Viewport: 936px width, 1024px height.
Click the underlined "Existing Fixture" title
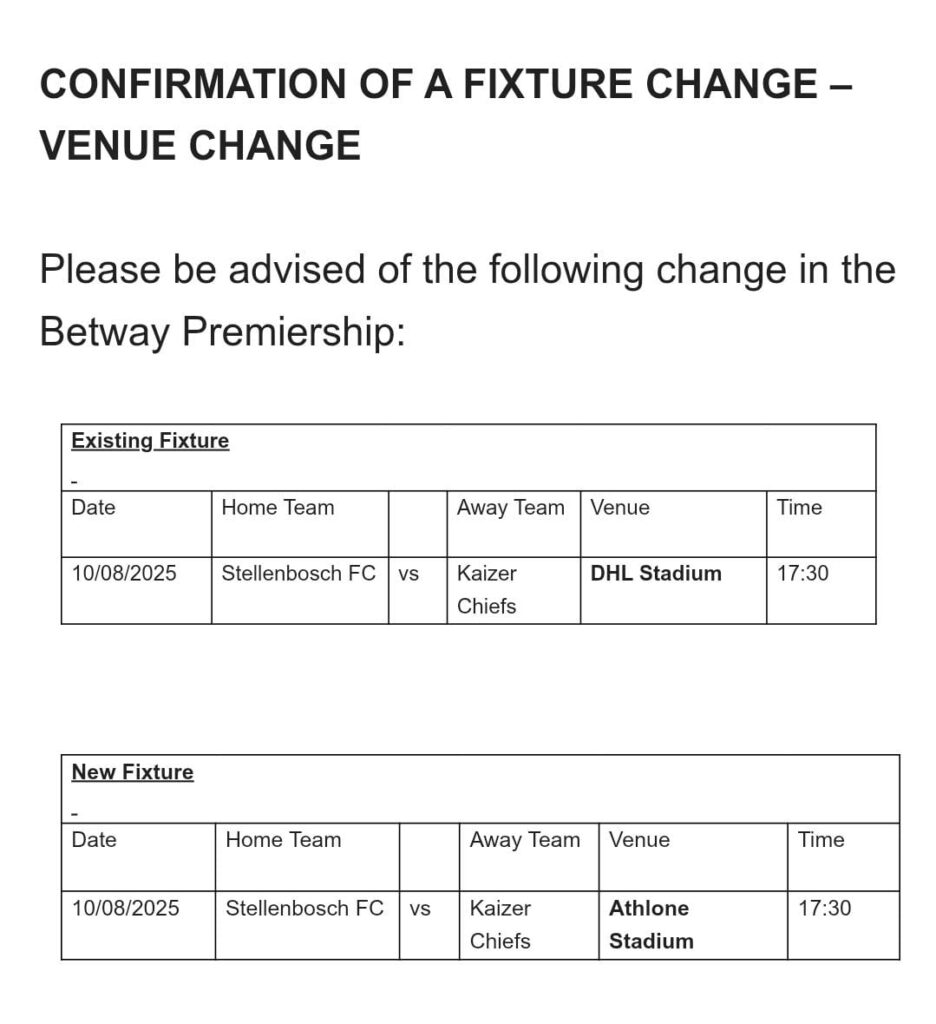[x=150, y=441]
